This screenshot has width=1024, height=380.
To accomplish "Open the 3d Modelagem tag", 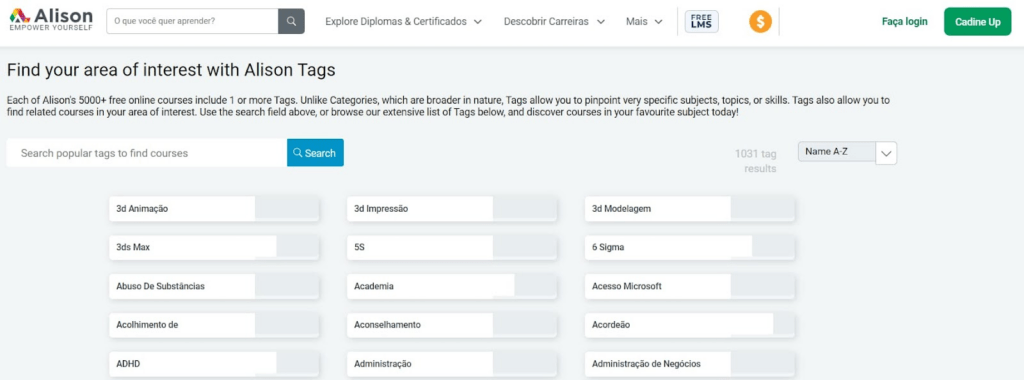I will (690, 209).
